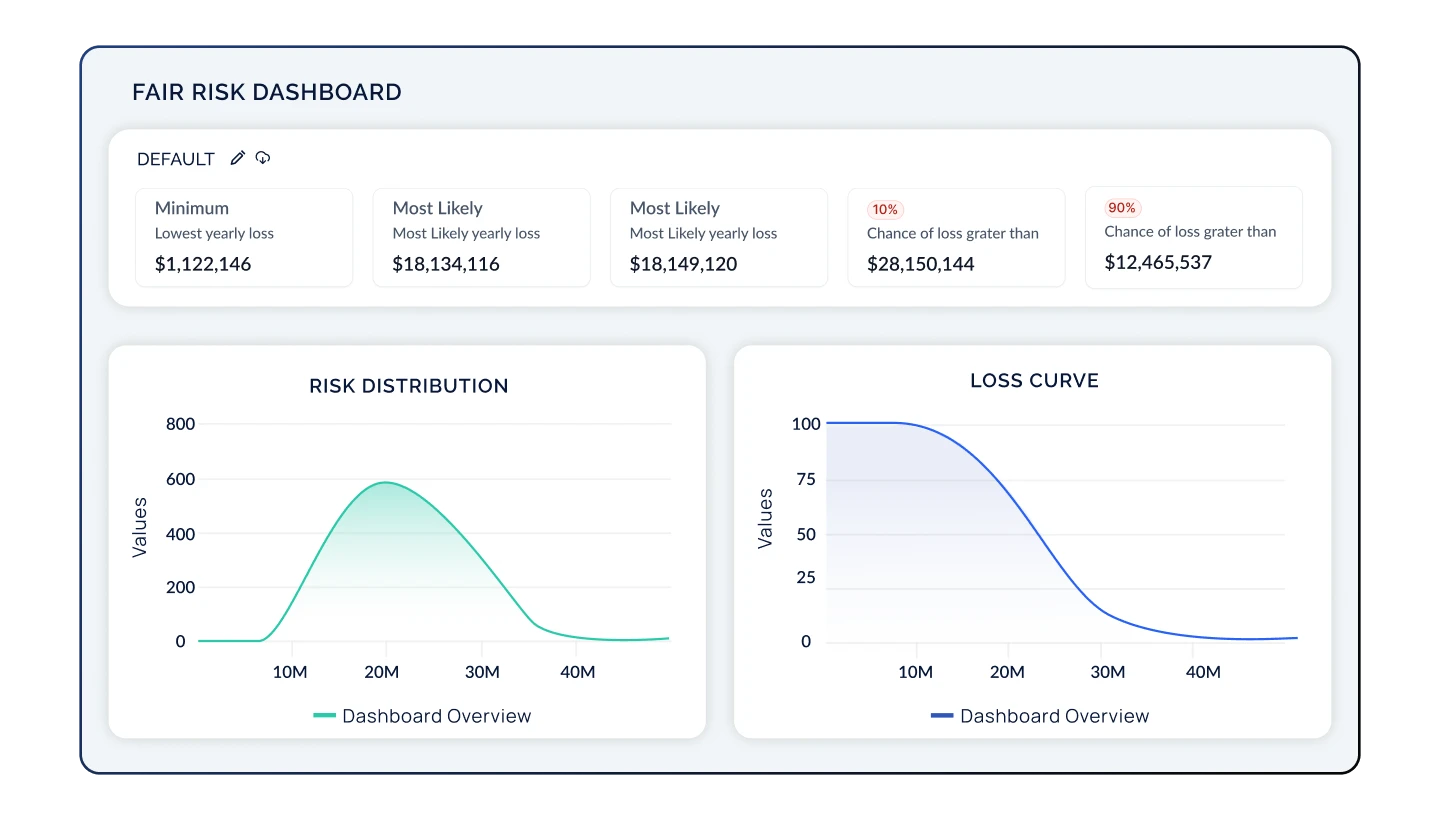
Task: Click the 10% chance badge
Action: pyautogui.click(x=885, y=210)
